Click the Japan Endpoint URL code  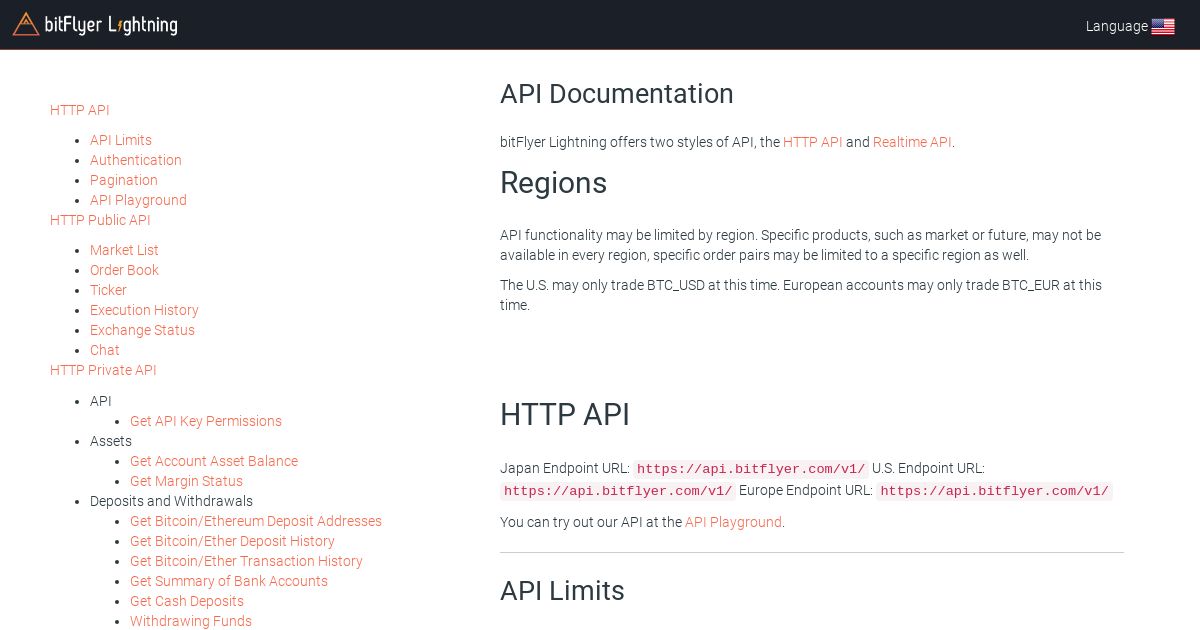[751, 468]
